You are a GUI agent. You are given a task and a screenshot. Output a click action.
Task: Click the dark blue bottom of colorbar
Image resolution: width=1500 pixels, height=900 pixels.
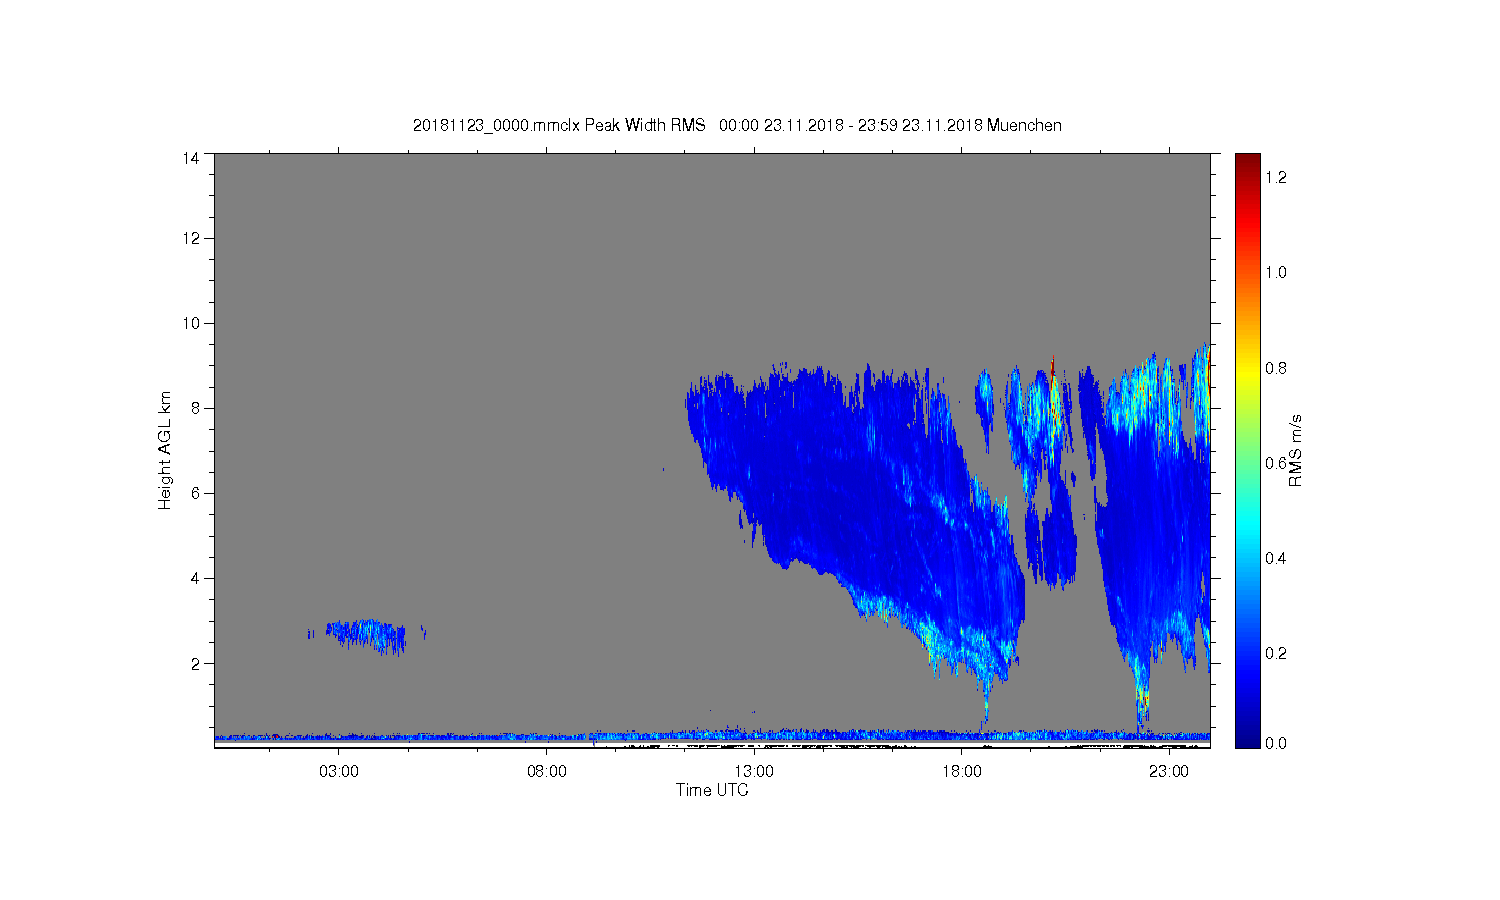point(1247,735)
